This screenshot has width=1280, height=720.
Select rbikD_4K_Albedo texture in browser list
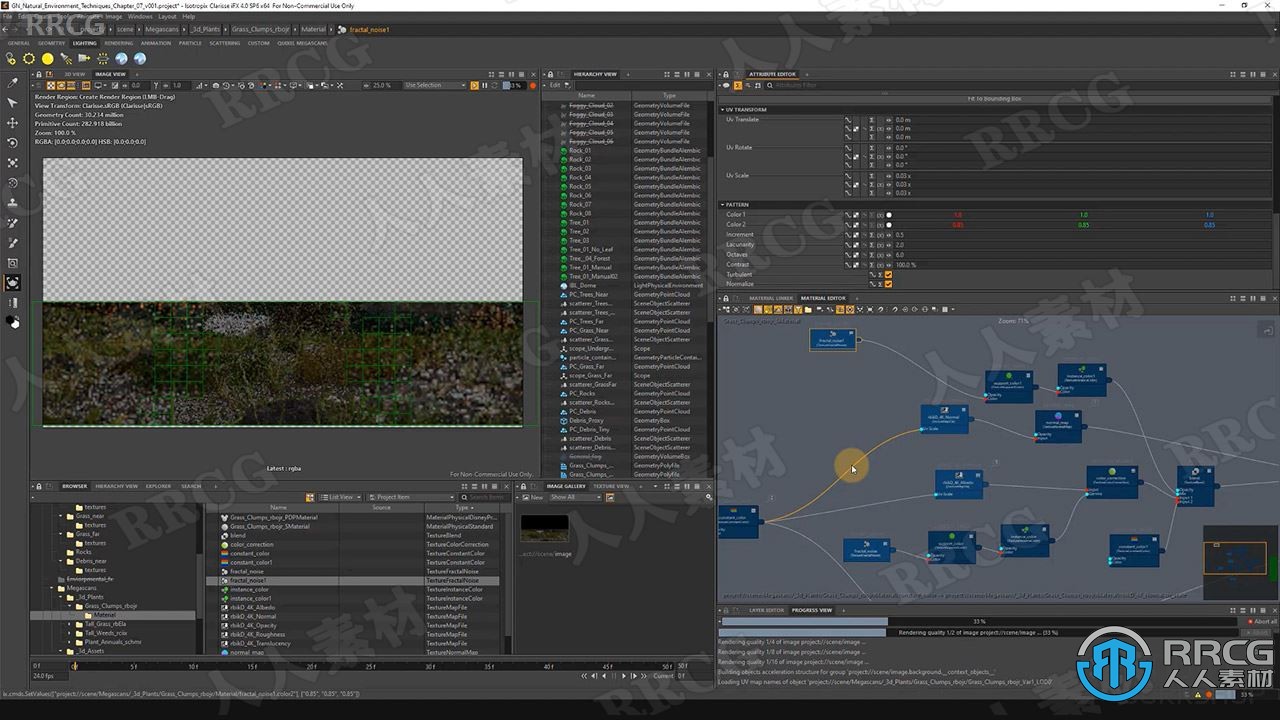254,607
